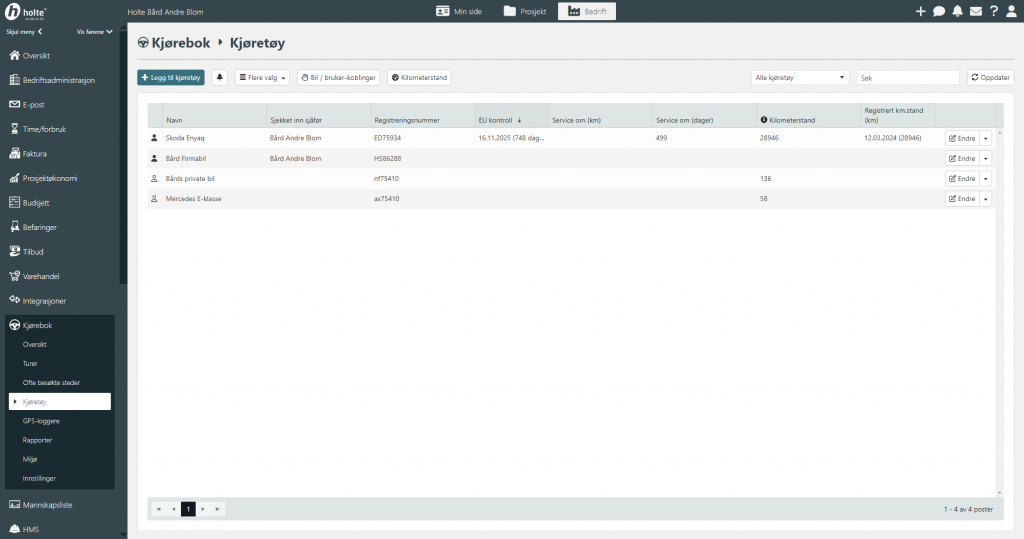Switch to the Prosjekt tab
This screenshot has width=1024, height=539.
pyautogui.click(x=525, y=11)
